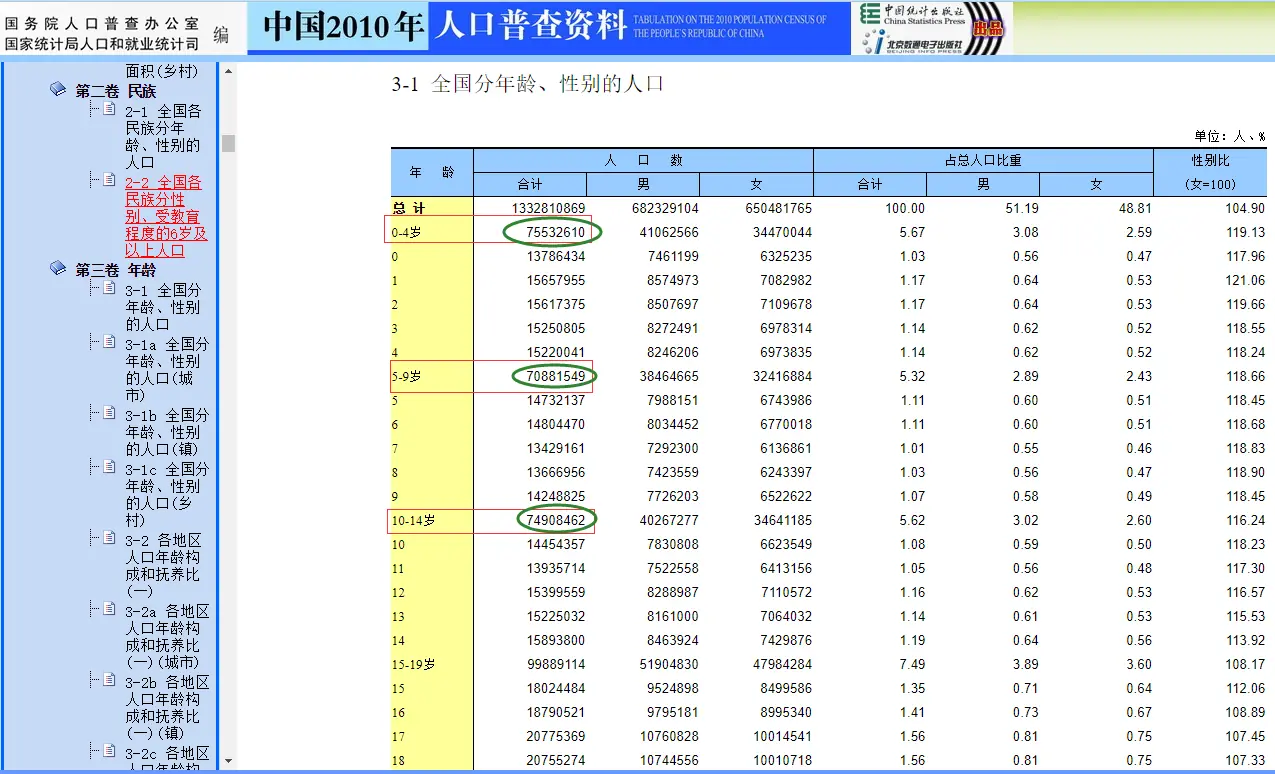Click the age 7 female value 6136861
This screenshot has height=774, width=1275.
click(x=786, y=448)
